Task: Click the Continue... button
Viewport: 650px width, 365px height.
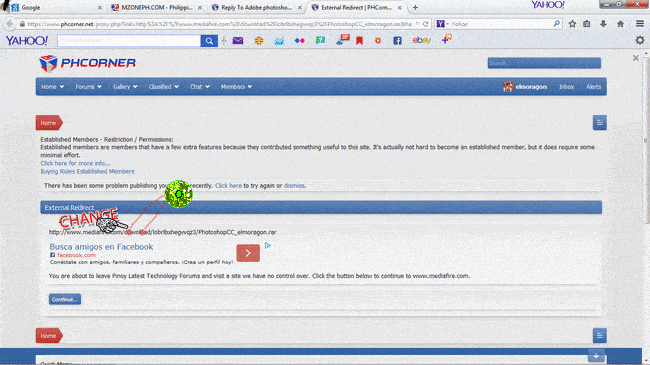Action: tap(65, 299)
